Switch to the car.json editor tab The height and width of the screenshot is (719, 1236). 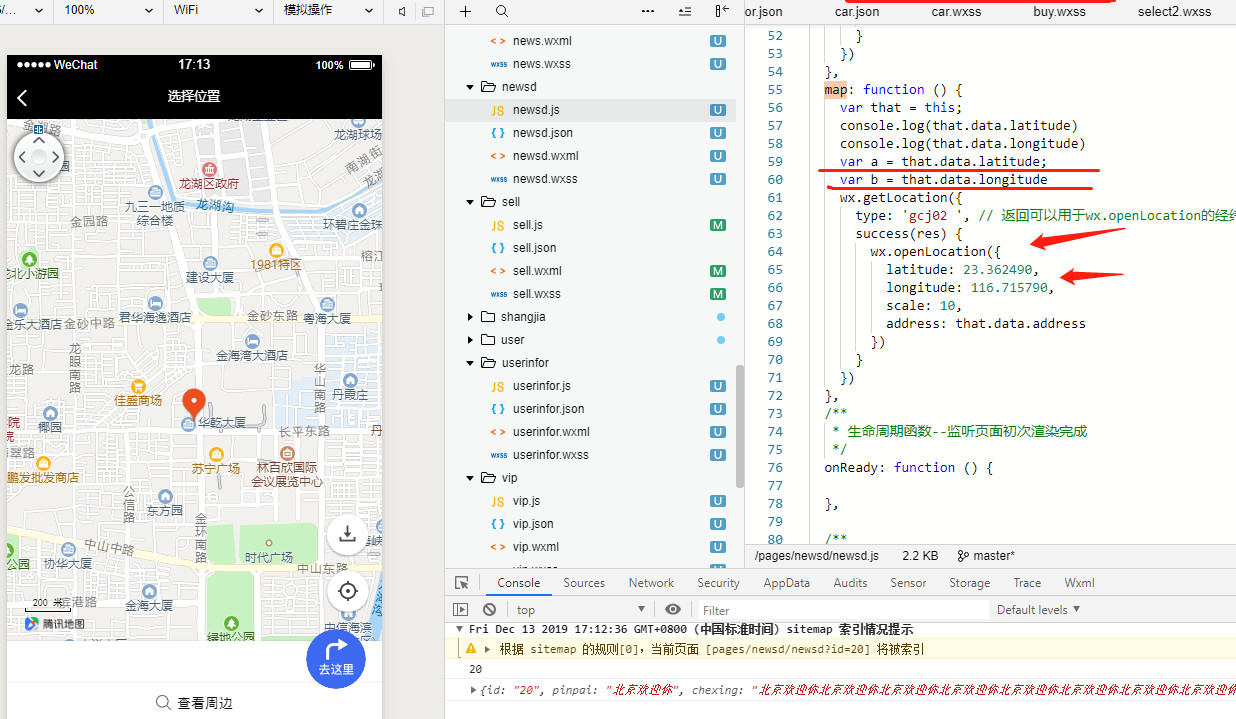point(857,12)
